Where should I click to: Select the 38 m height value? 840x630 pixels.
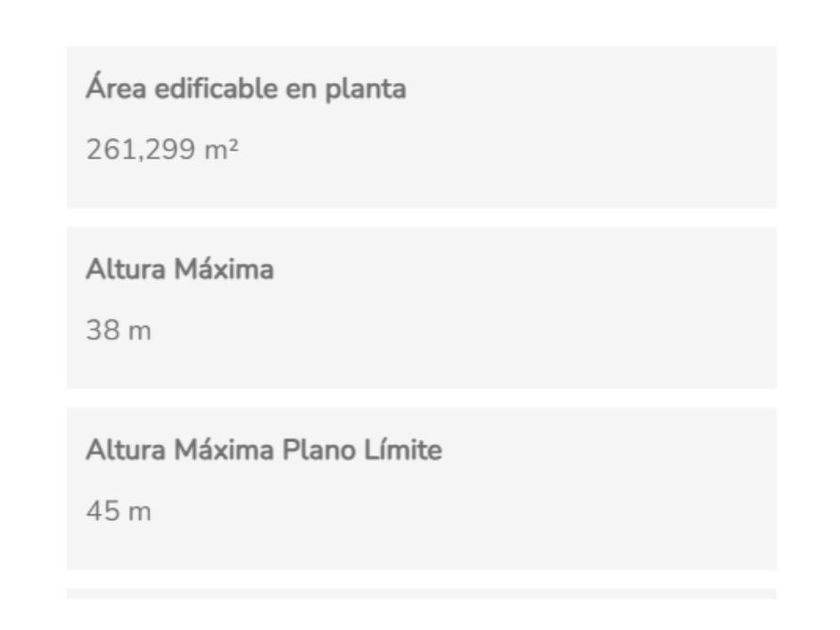tap(118, 331)
